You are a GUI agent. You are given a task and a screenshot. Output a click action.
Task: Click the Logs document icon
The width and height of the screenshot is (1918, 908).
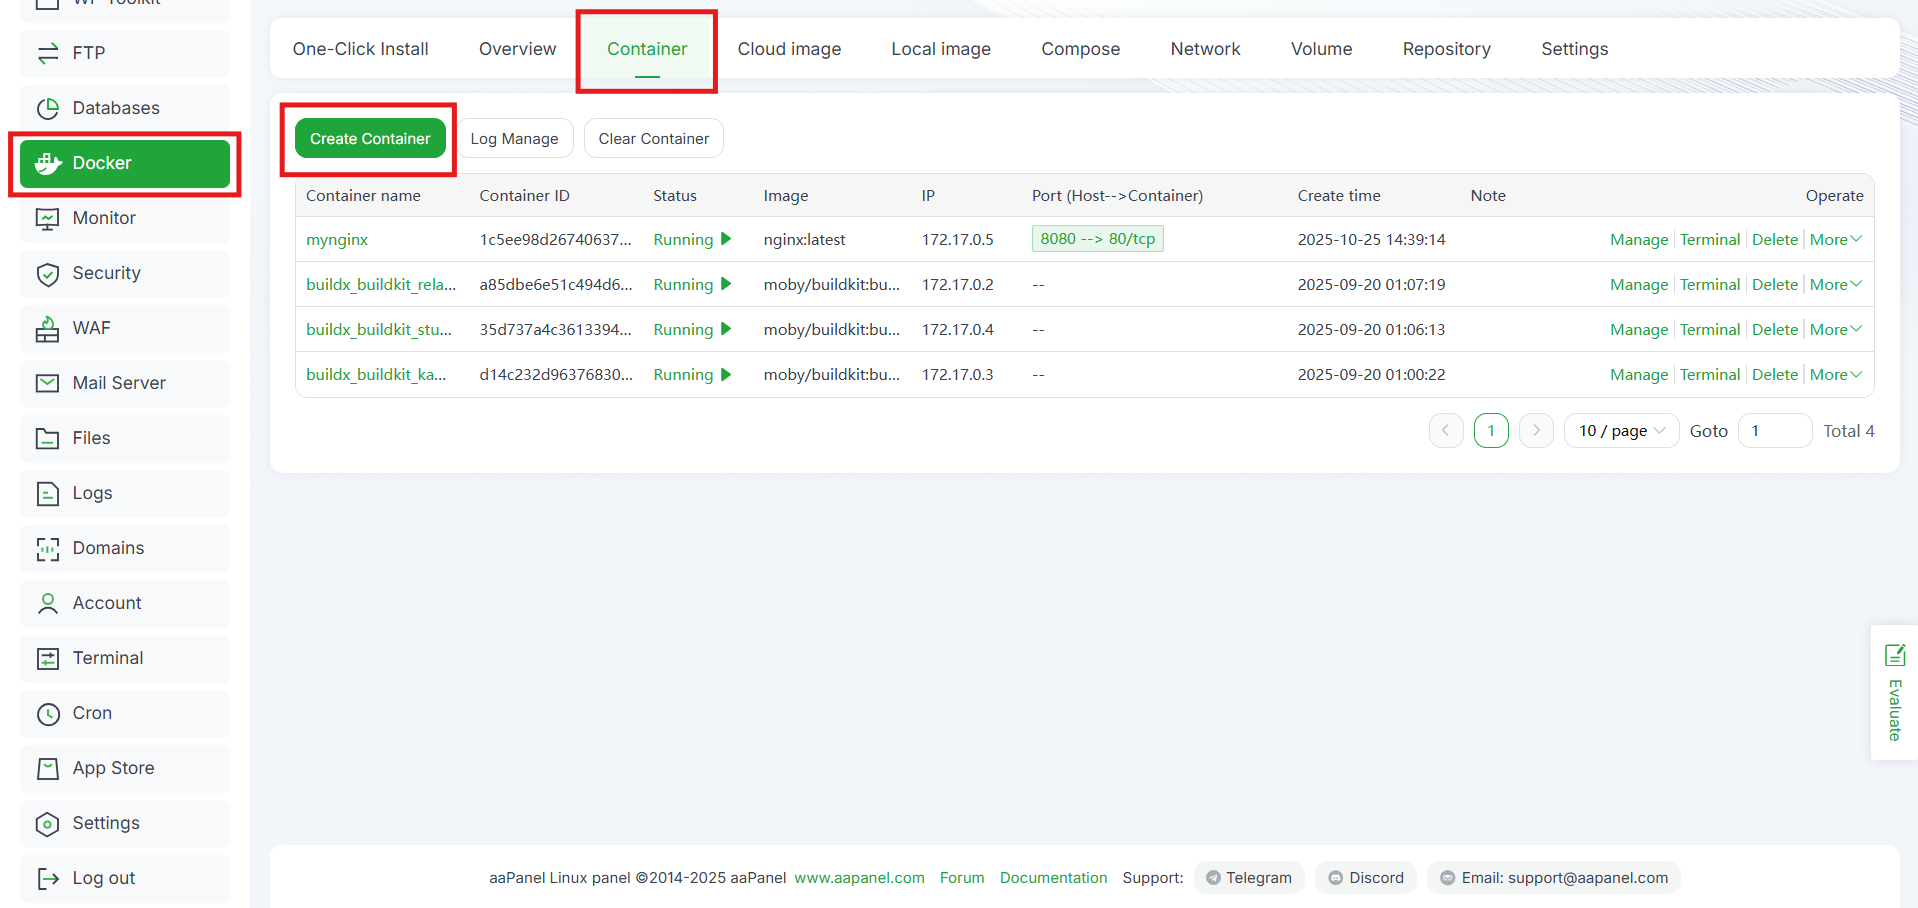point(48,493)
